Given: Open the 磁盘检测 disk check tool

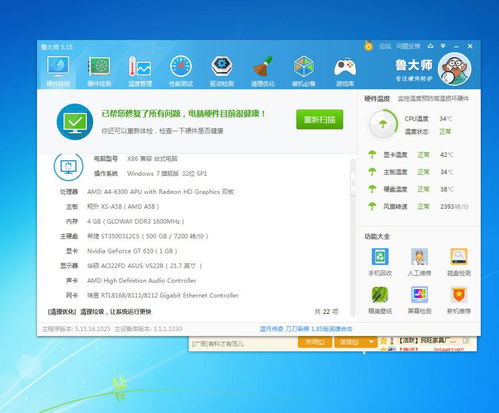Looking at the screenshot, I should (459, 262).
